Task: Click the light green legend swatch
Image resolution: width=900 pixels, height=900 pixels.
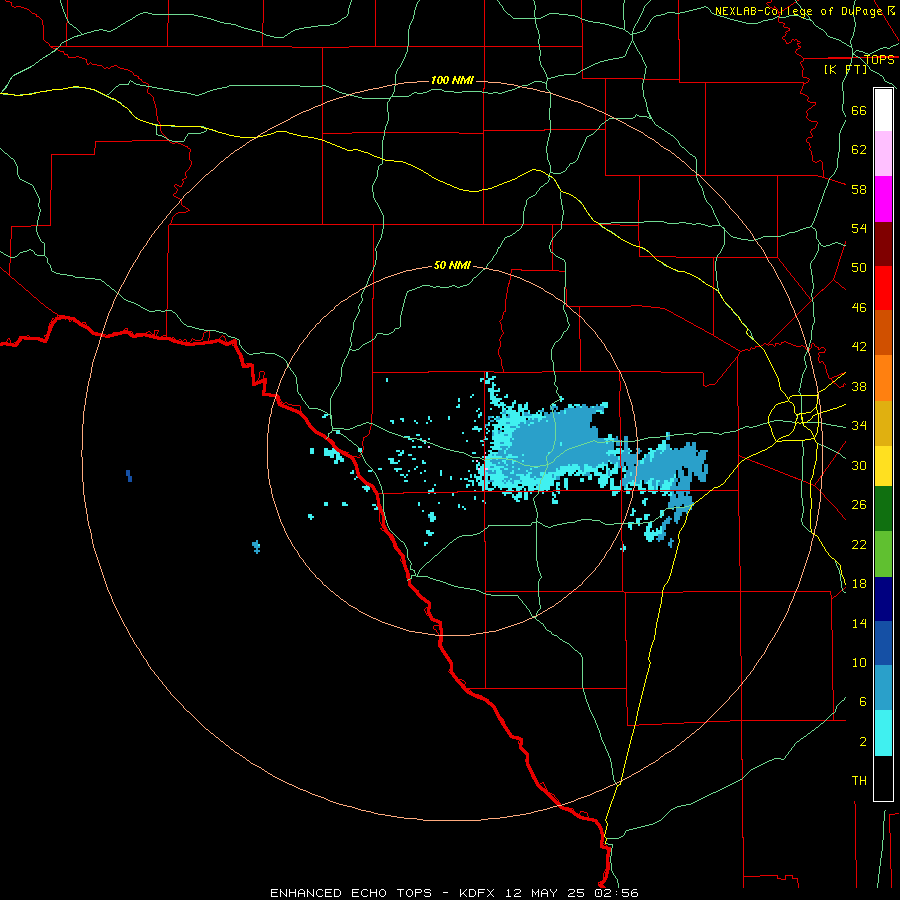Action: (x=883, y=554)
